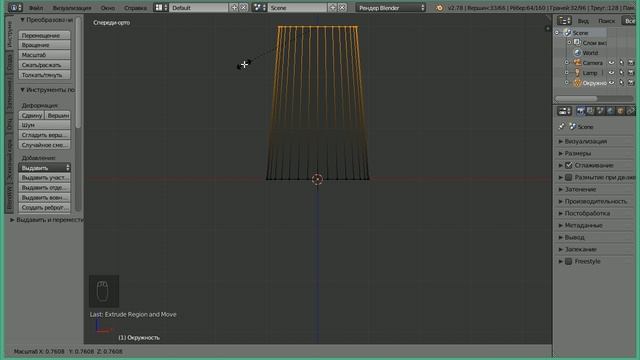Open the Визуализация menu in the header

point(72,8)
